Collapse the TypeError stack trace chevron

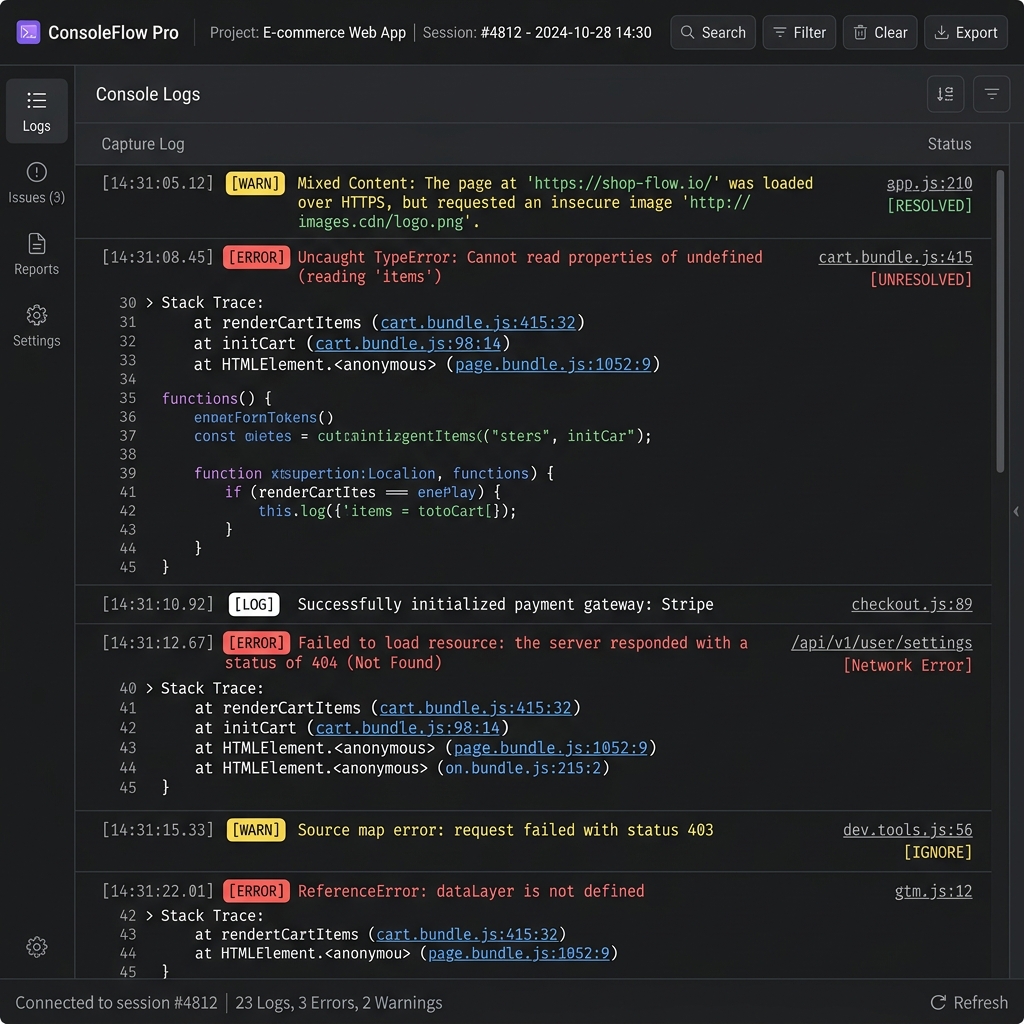coord(150,302)
